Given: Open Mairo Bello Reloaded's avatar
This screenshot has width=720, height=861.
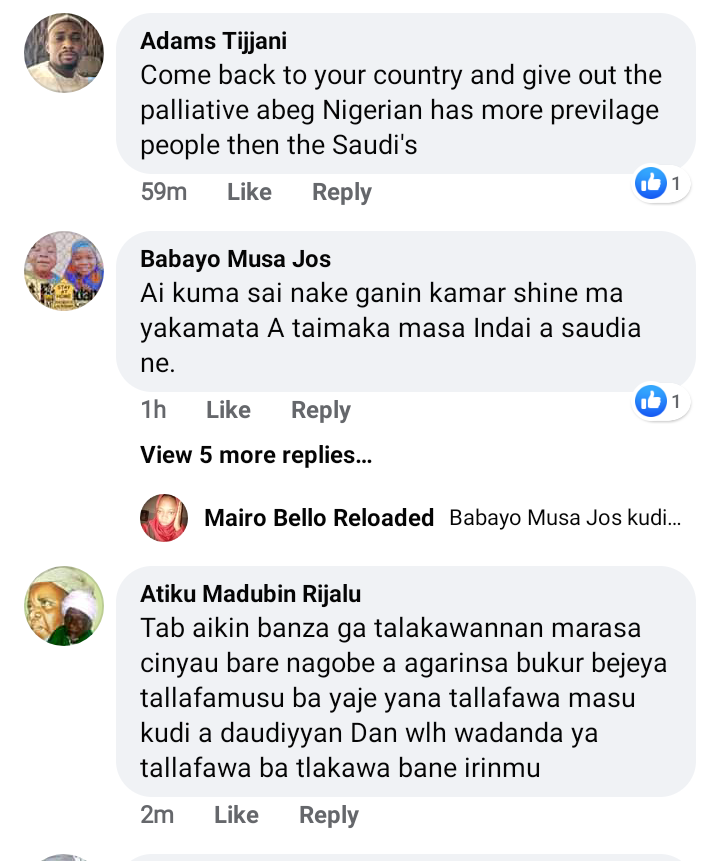Looking at the screenshot, I should [164, 518].
